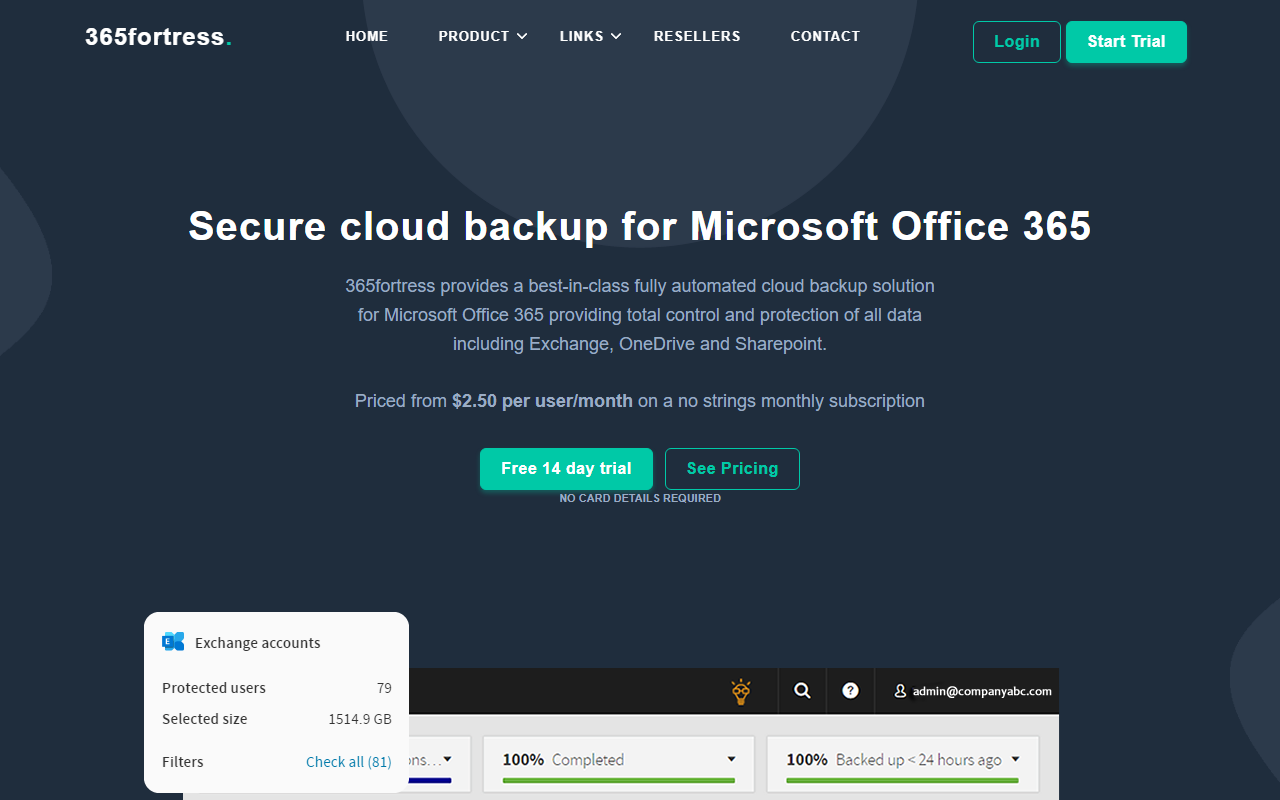1280x800 pixels.
Task: Expand the PRODUCT dropdown chevron
Action: click(522, 37)
